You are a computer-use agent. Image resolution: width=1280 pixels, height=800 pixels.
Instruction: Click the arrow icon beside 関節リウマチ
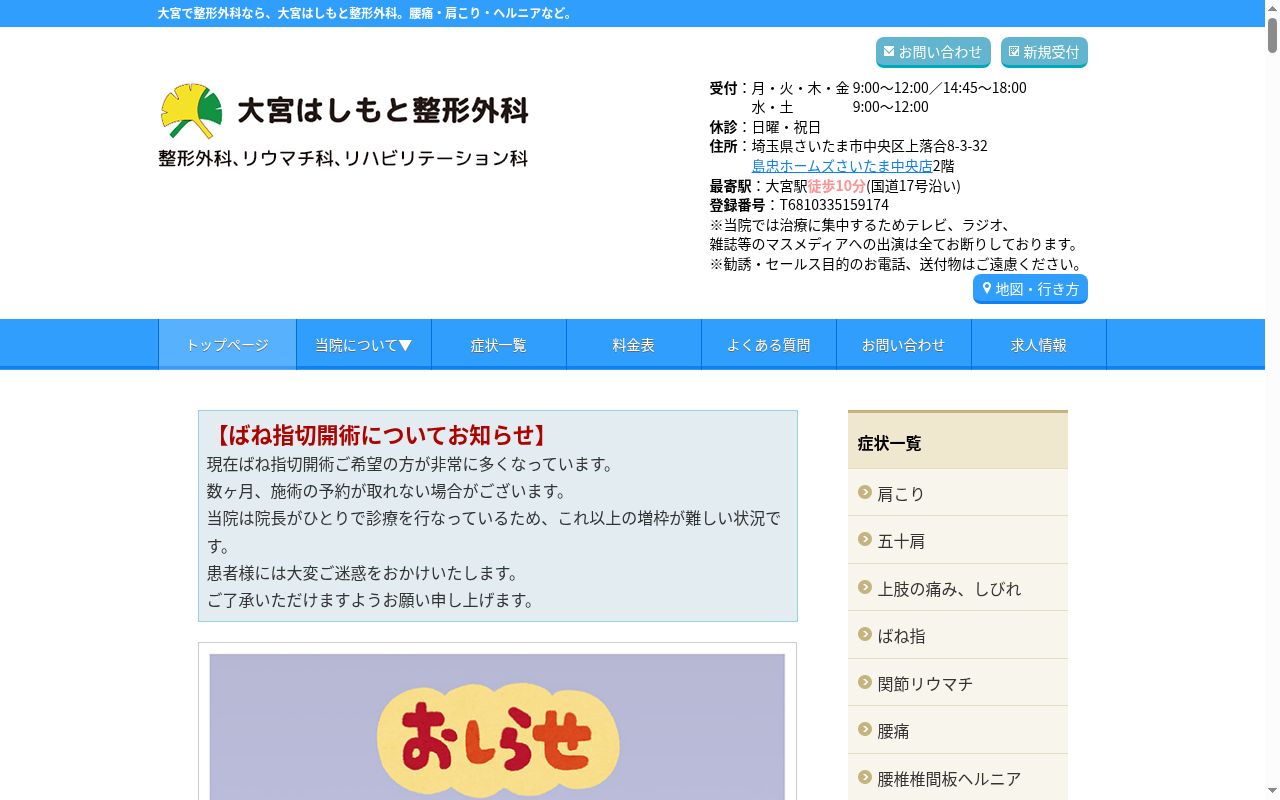[x=865, y=682]
